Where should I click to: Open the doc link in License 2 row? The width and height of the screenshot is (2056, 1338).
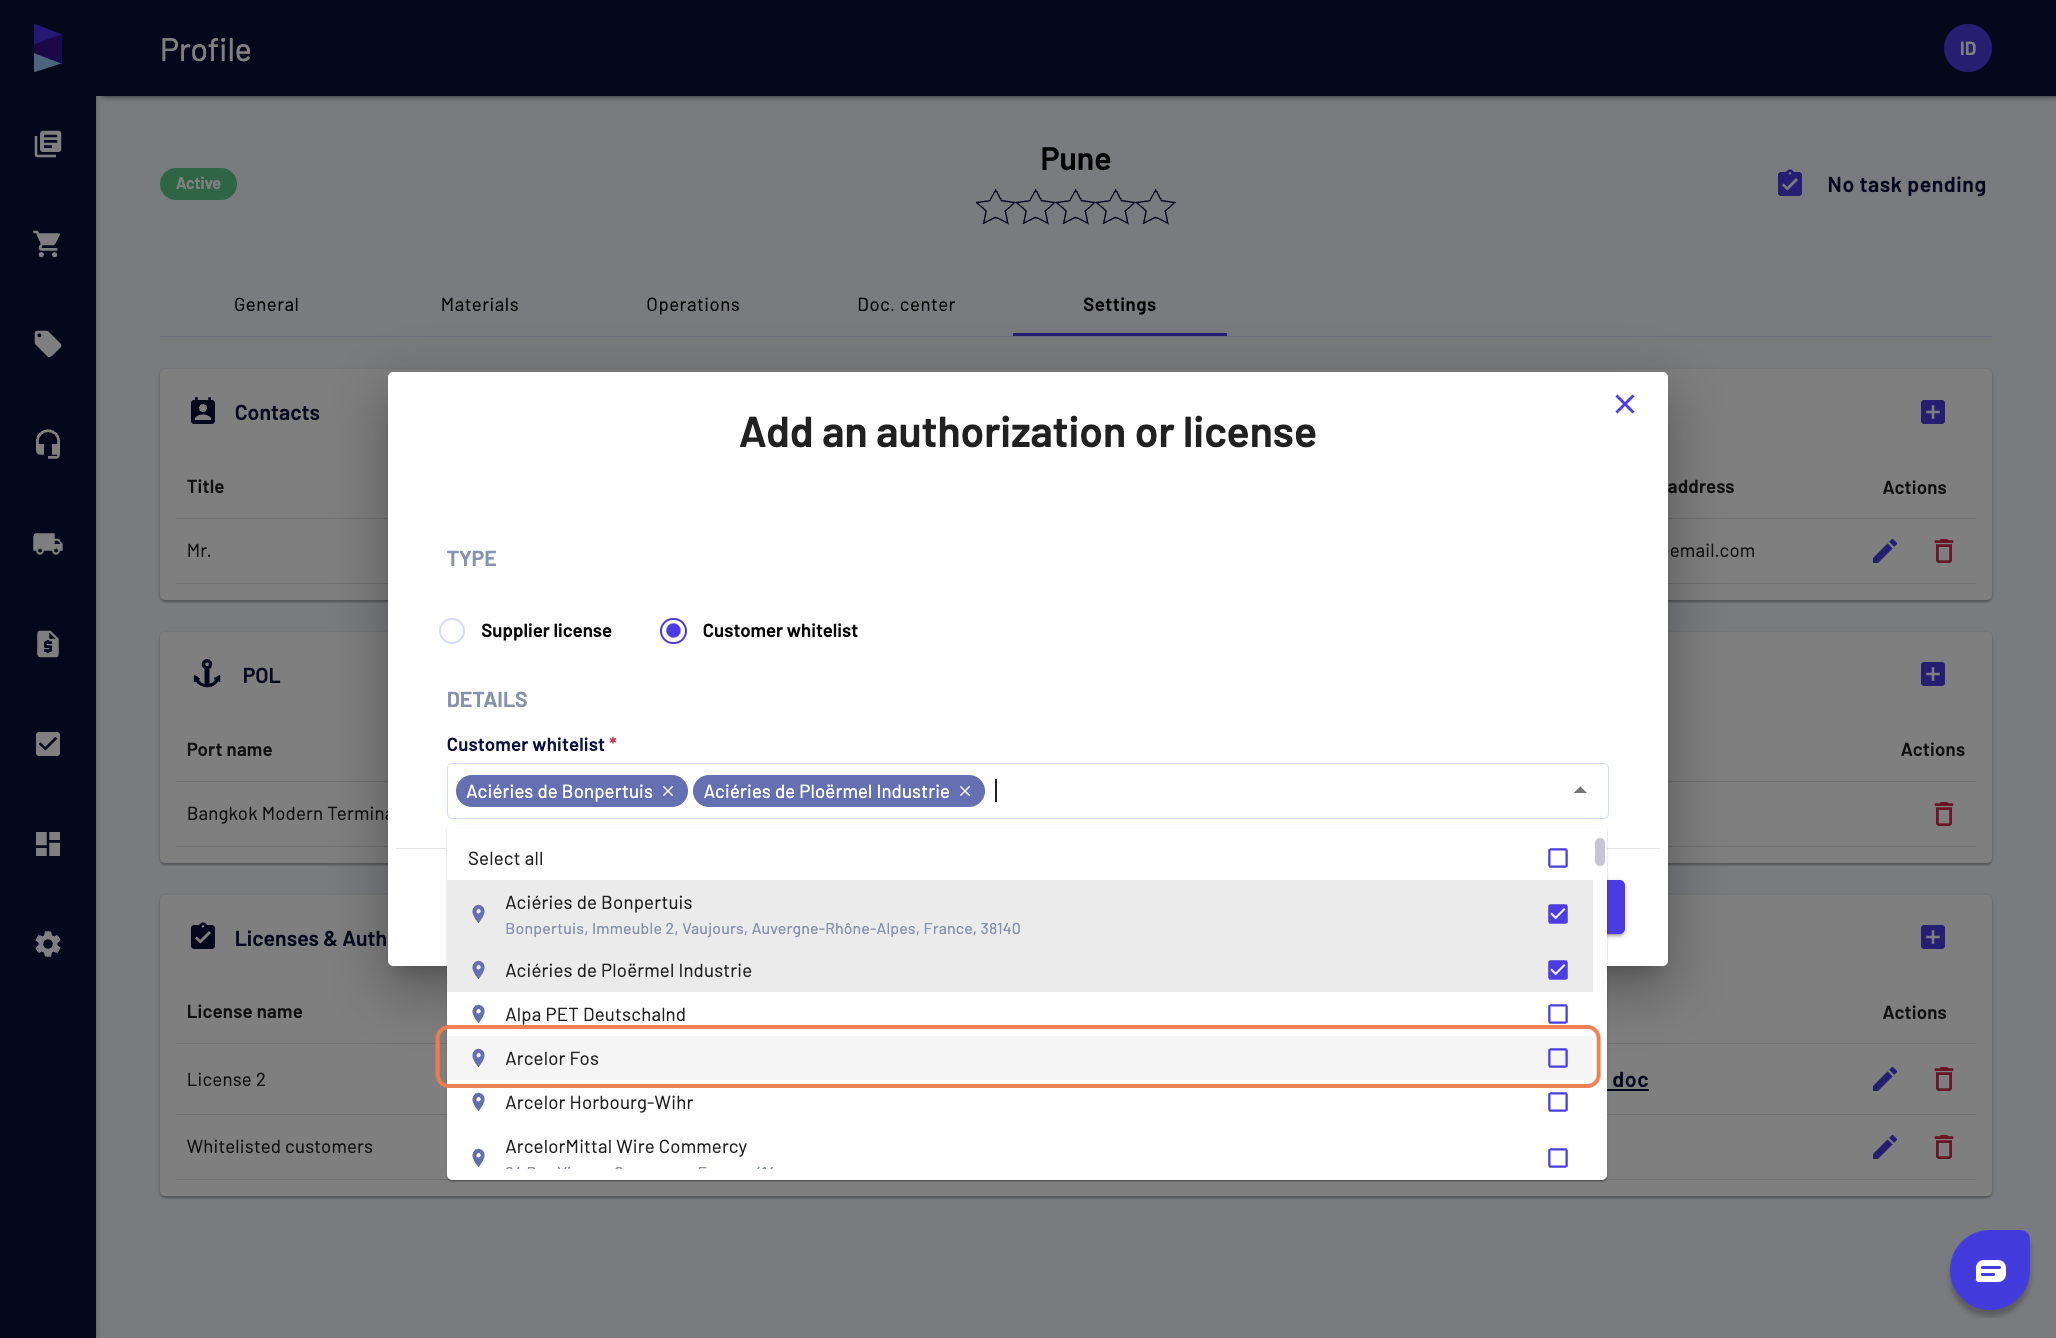tap(1630, 1080)
